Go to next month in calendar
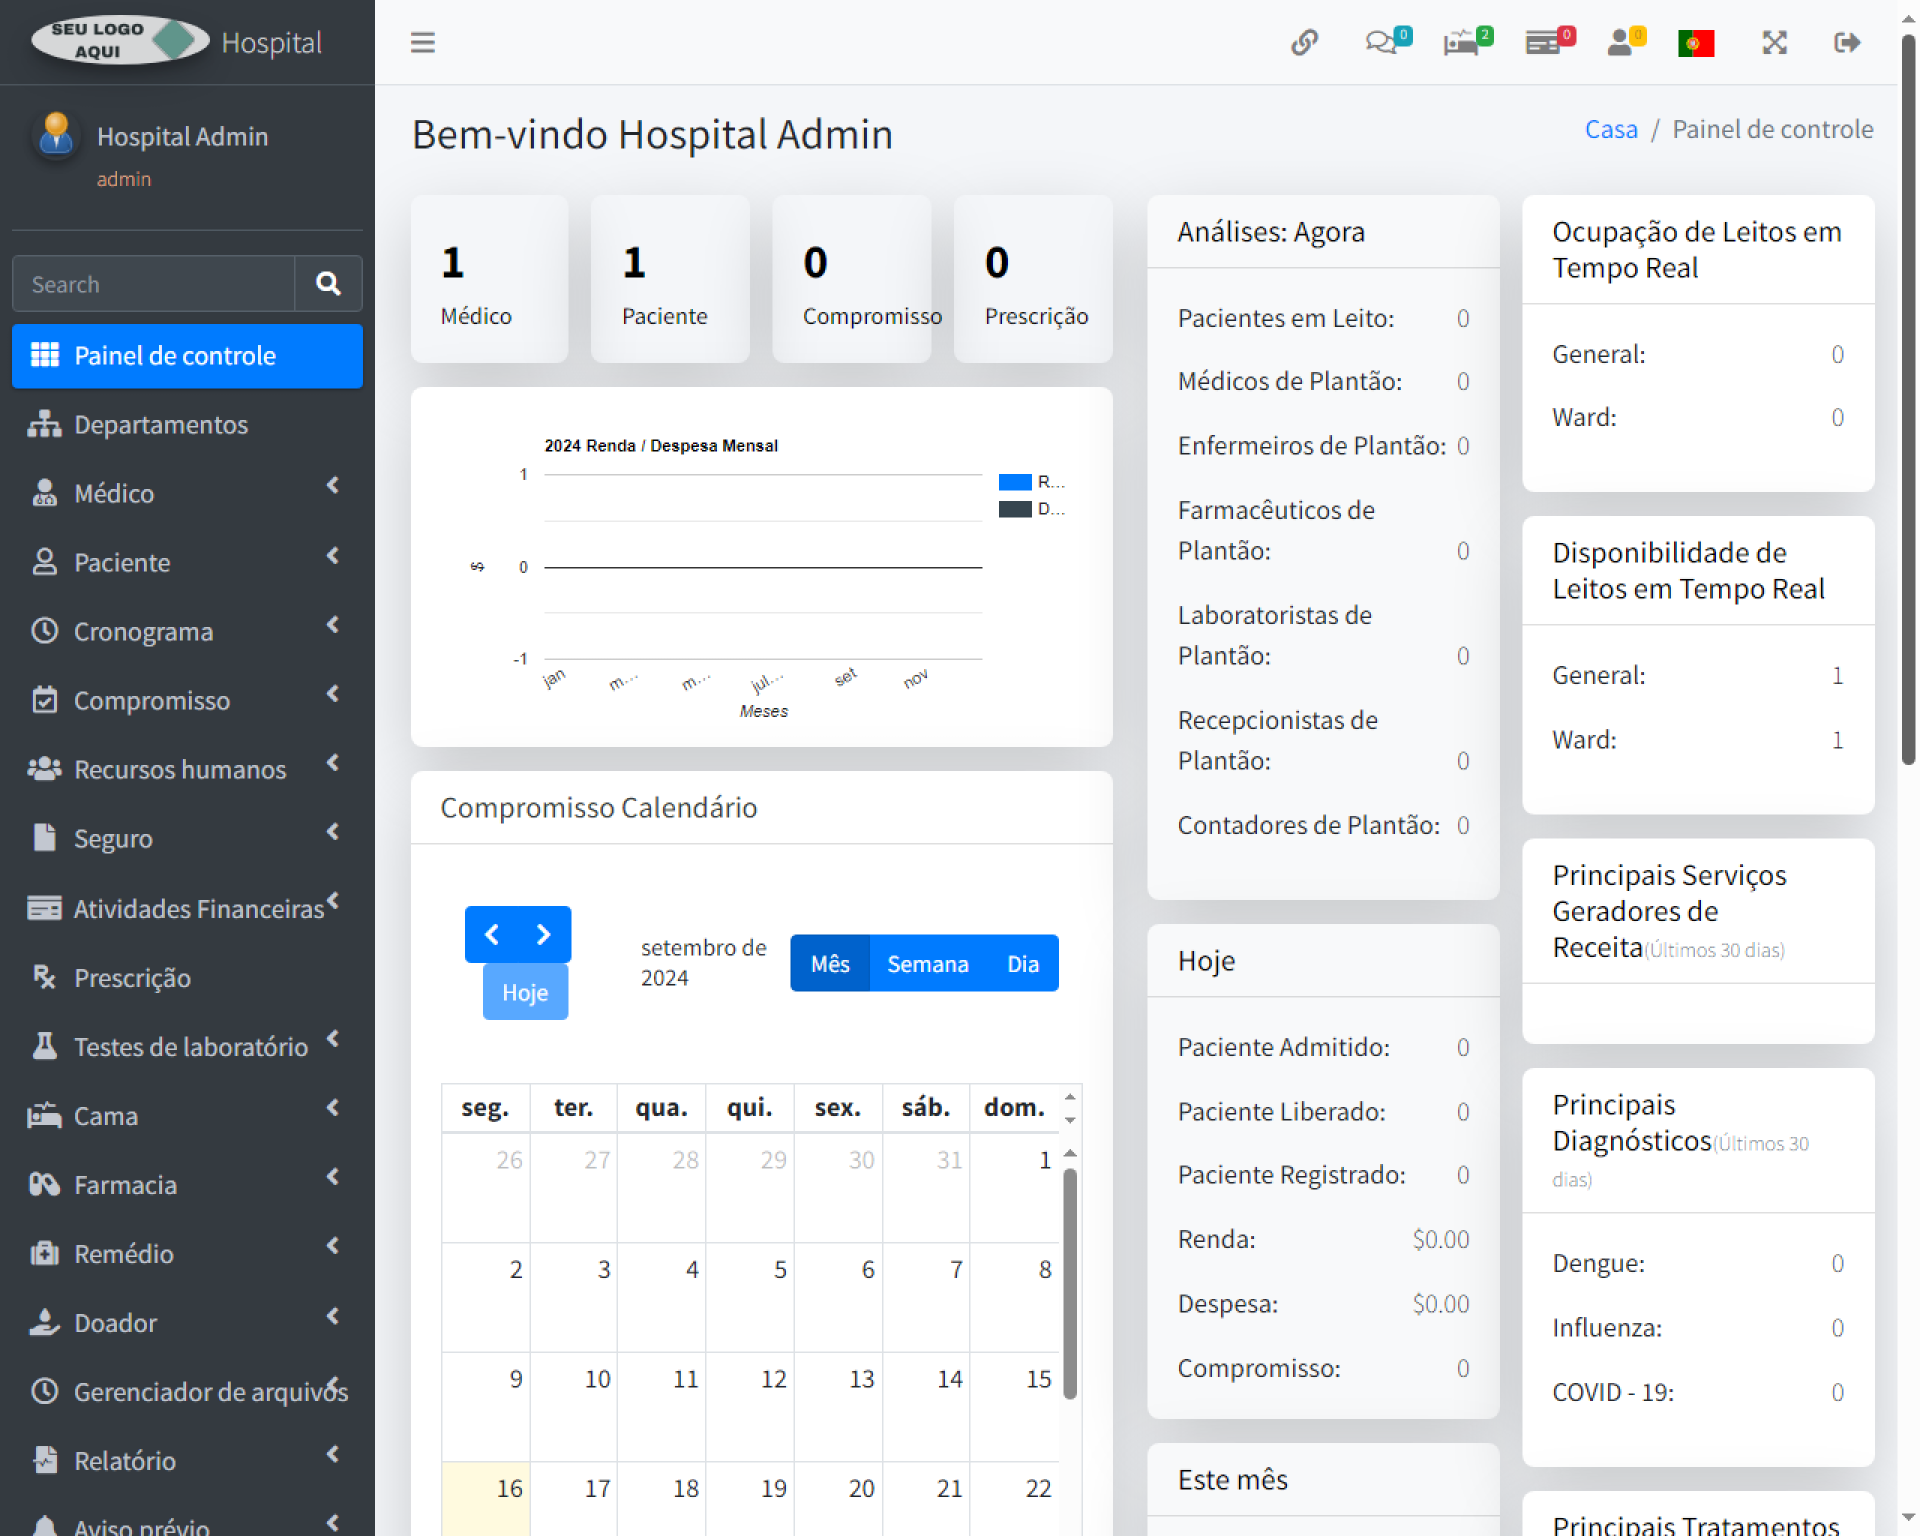 tap(544, 934)
